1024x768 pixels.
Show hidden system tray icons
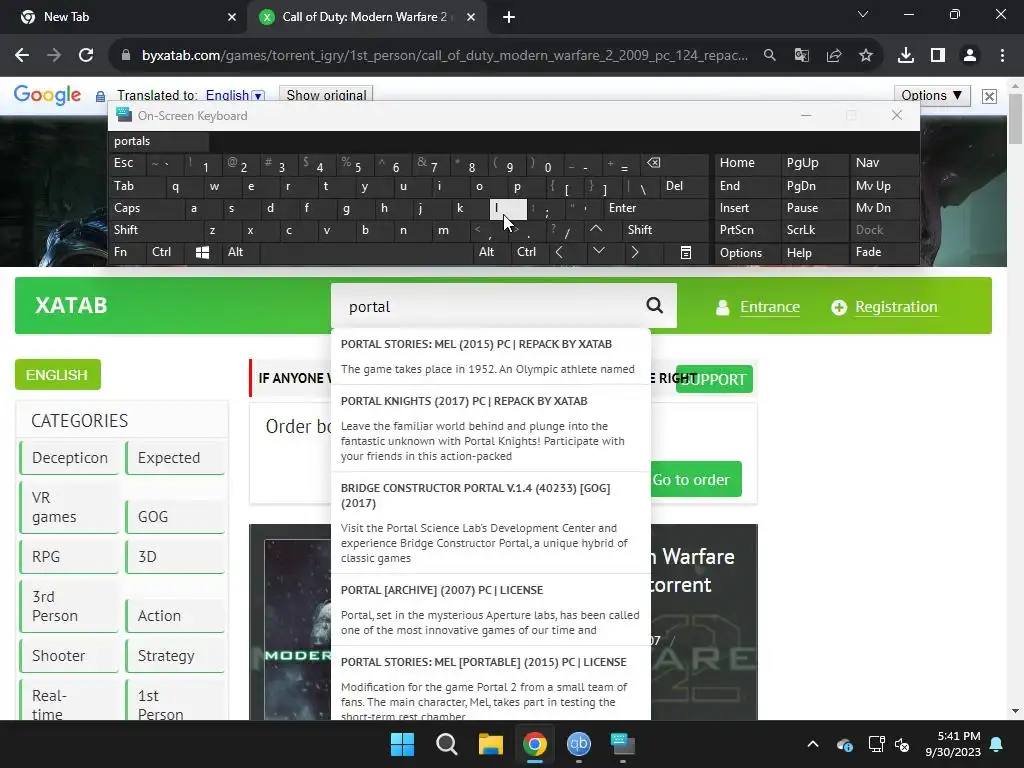[x=812, y=744]
